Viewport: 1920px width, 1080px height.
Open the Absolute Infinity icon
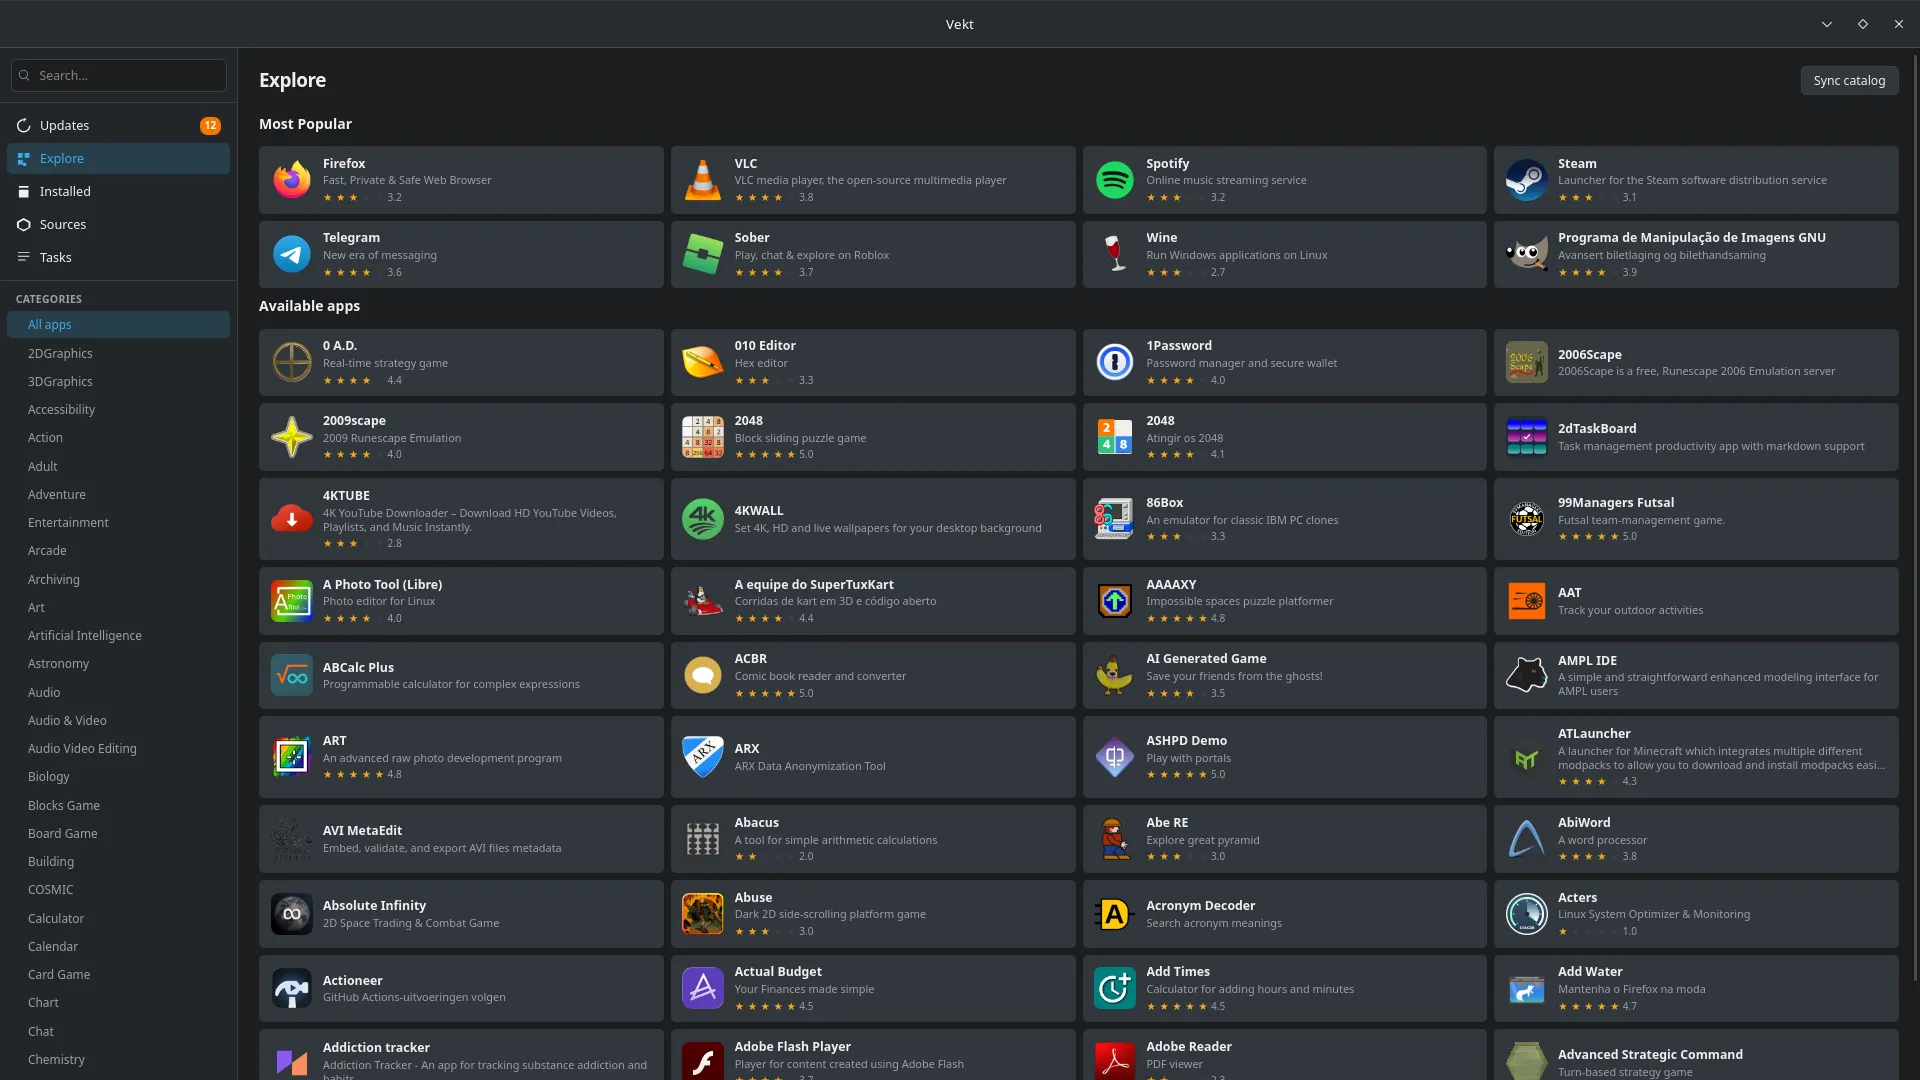point(291,914)
